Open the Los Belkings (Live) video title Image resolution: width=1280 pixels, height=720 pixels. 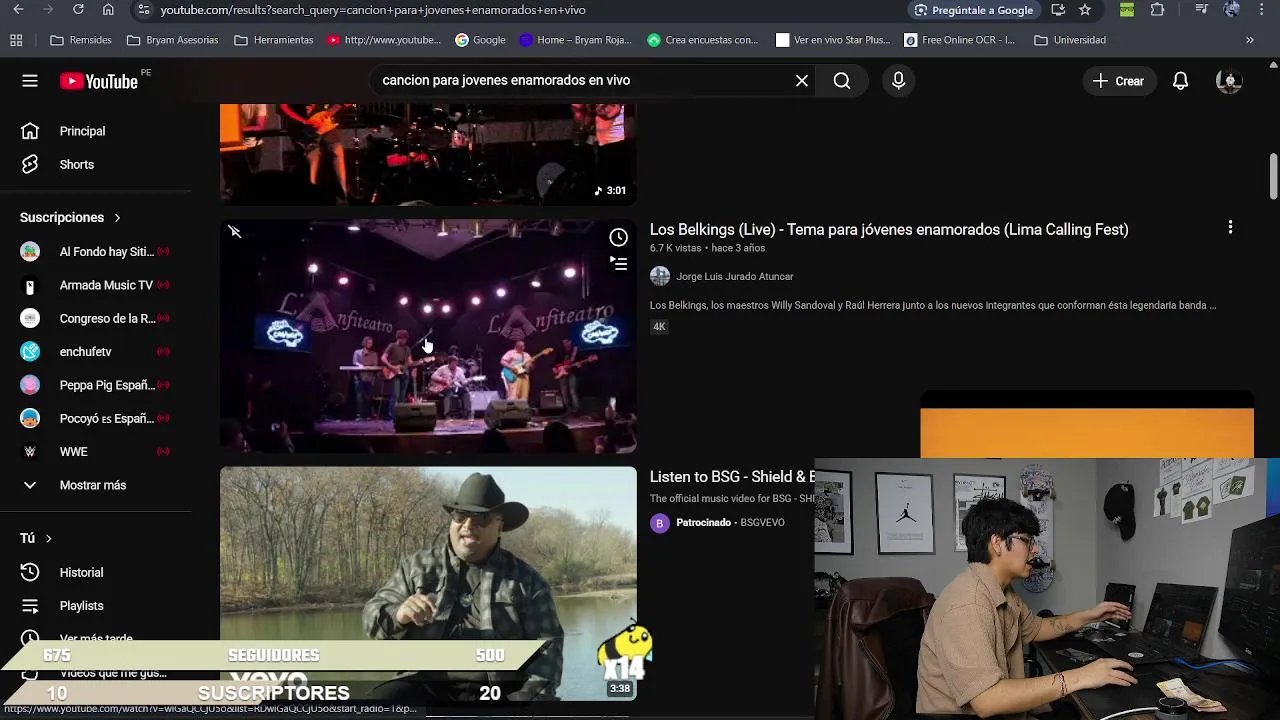tap(889, 230)
